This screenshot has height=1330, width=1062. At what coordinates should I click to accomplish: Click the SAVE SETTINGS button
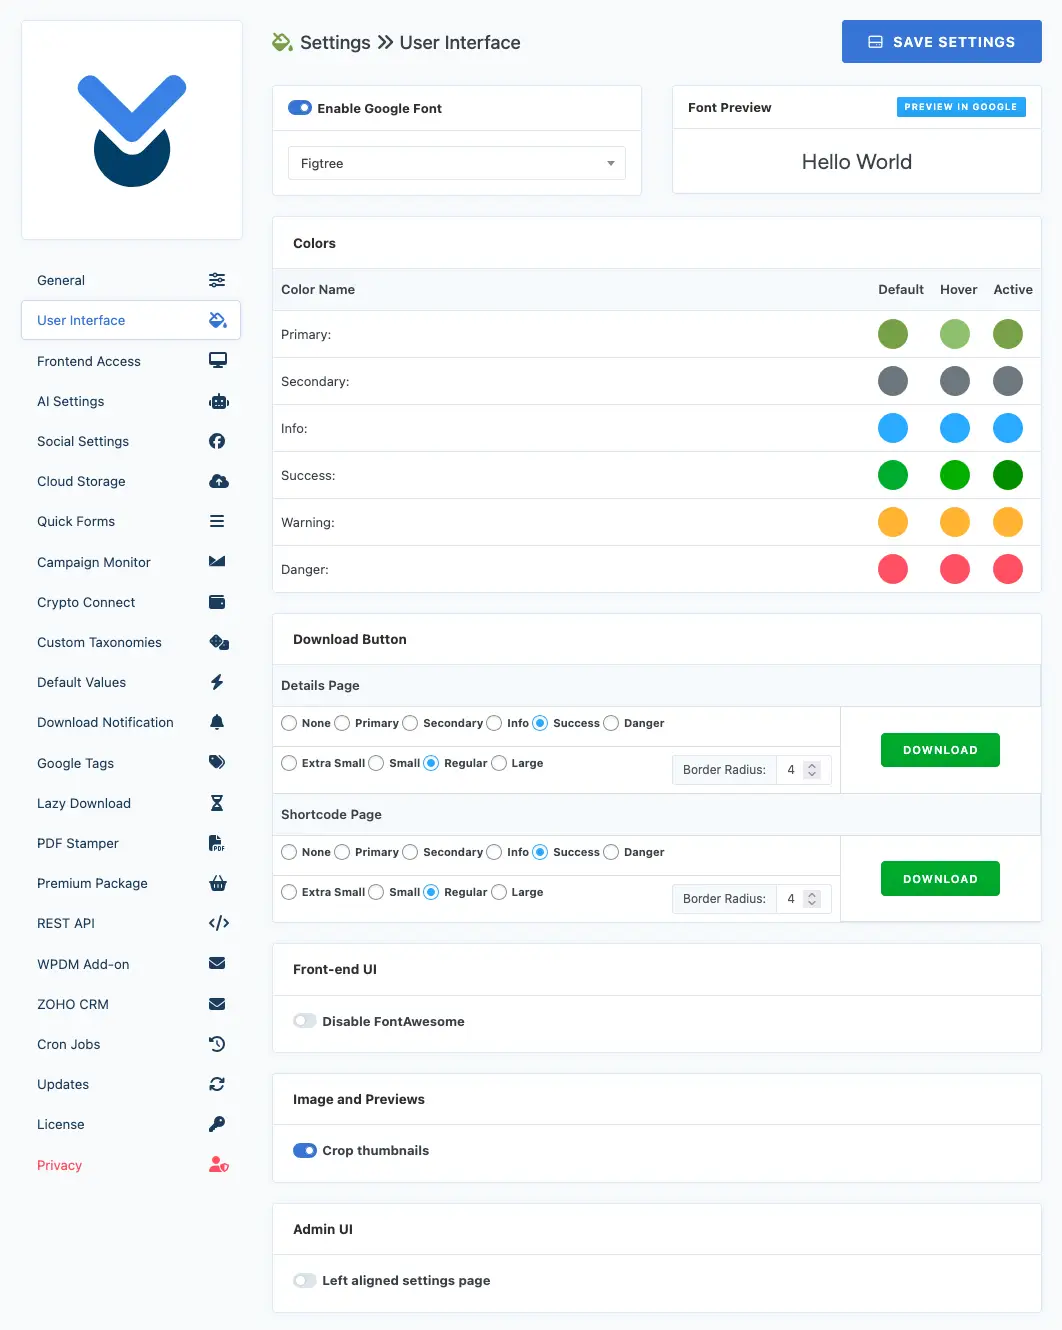coord(940,41)
